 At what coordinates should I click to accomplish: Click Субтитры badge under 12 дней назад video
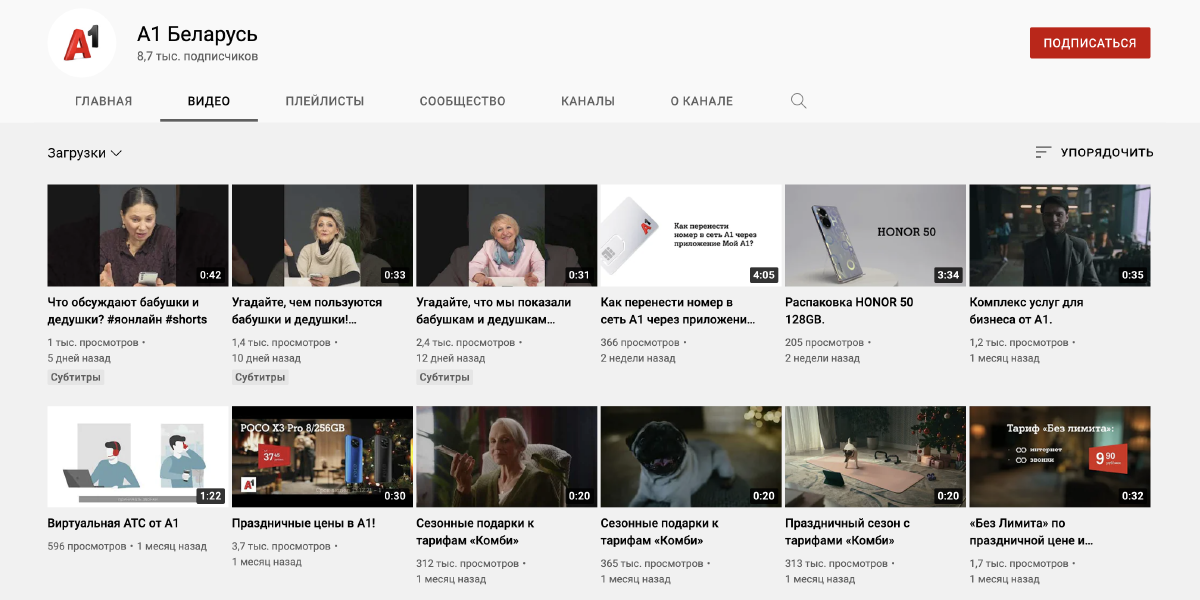coord(444,377)
